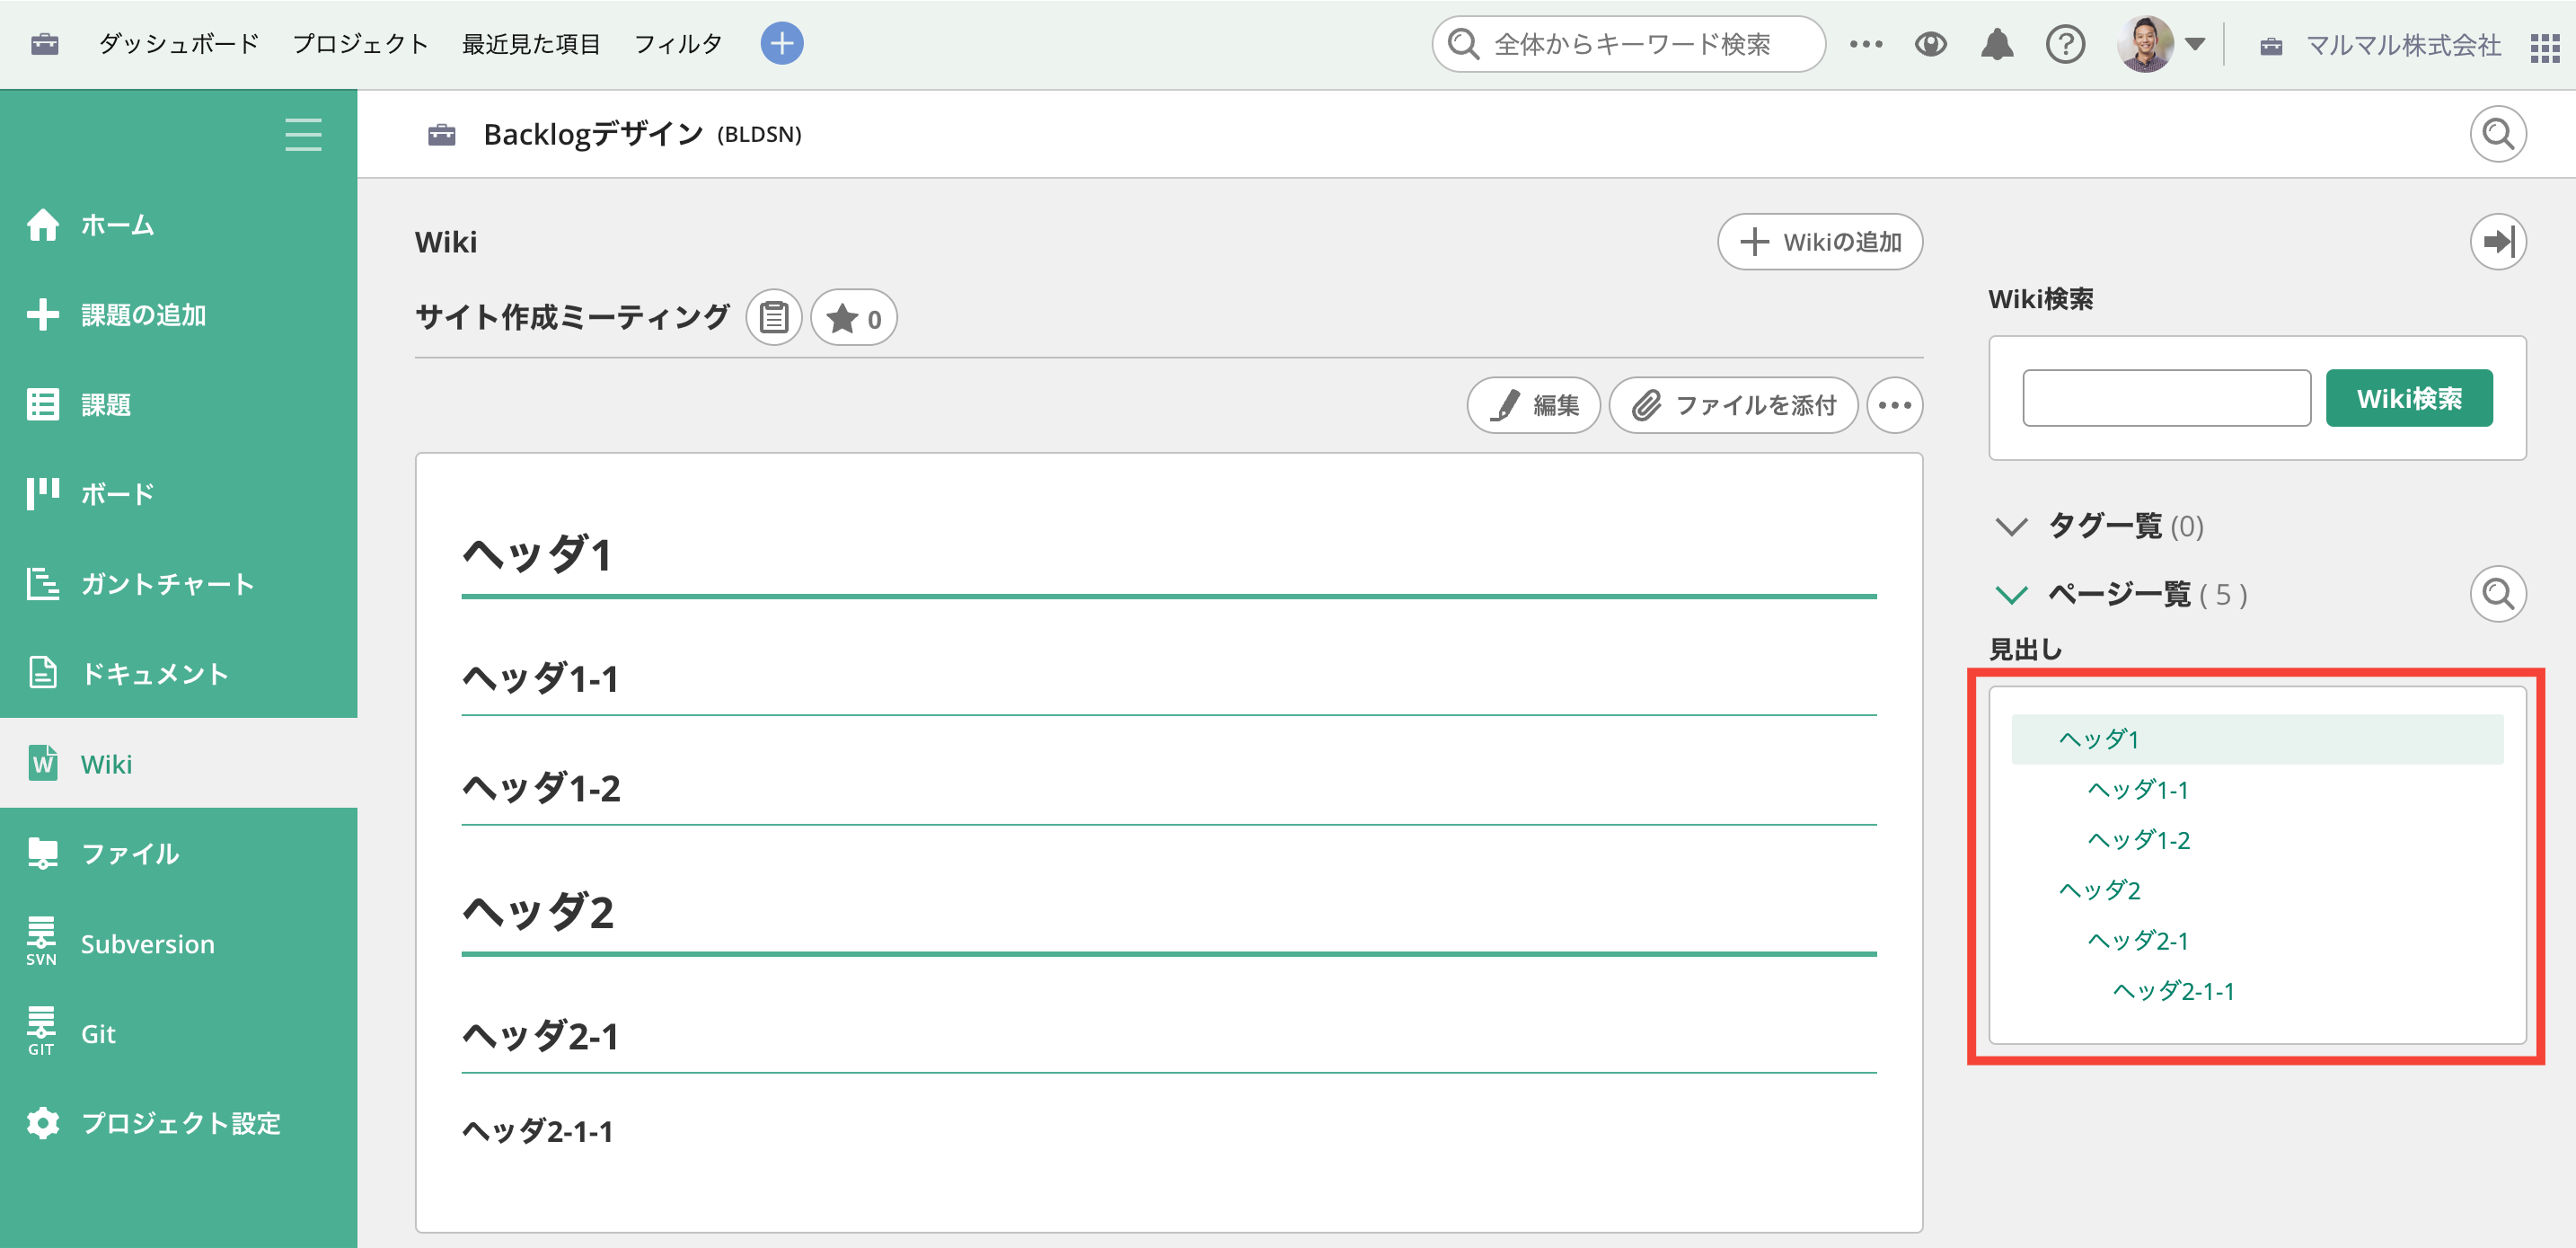This screenshot has width=2576, height=1248.
Task: Open ドキュメント in sidebar
Action: (x=178, y=674)
